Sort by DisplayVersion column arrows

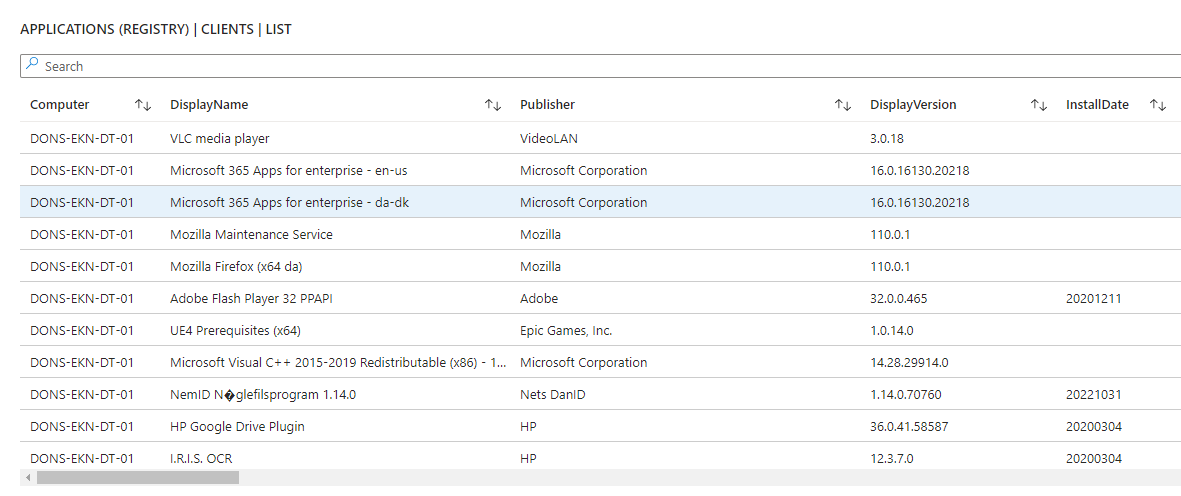tap(1039, 105)
